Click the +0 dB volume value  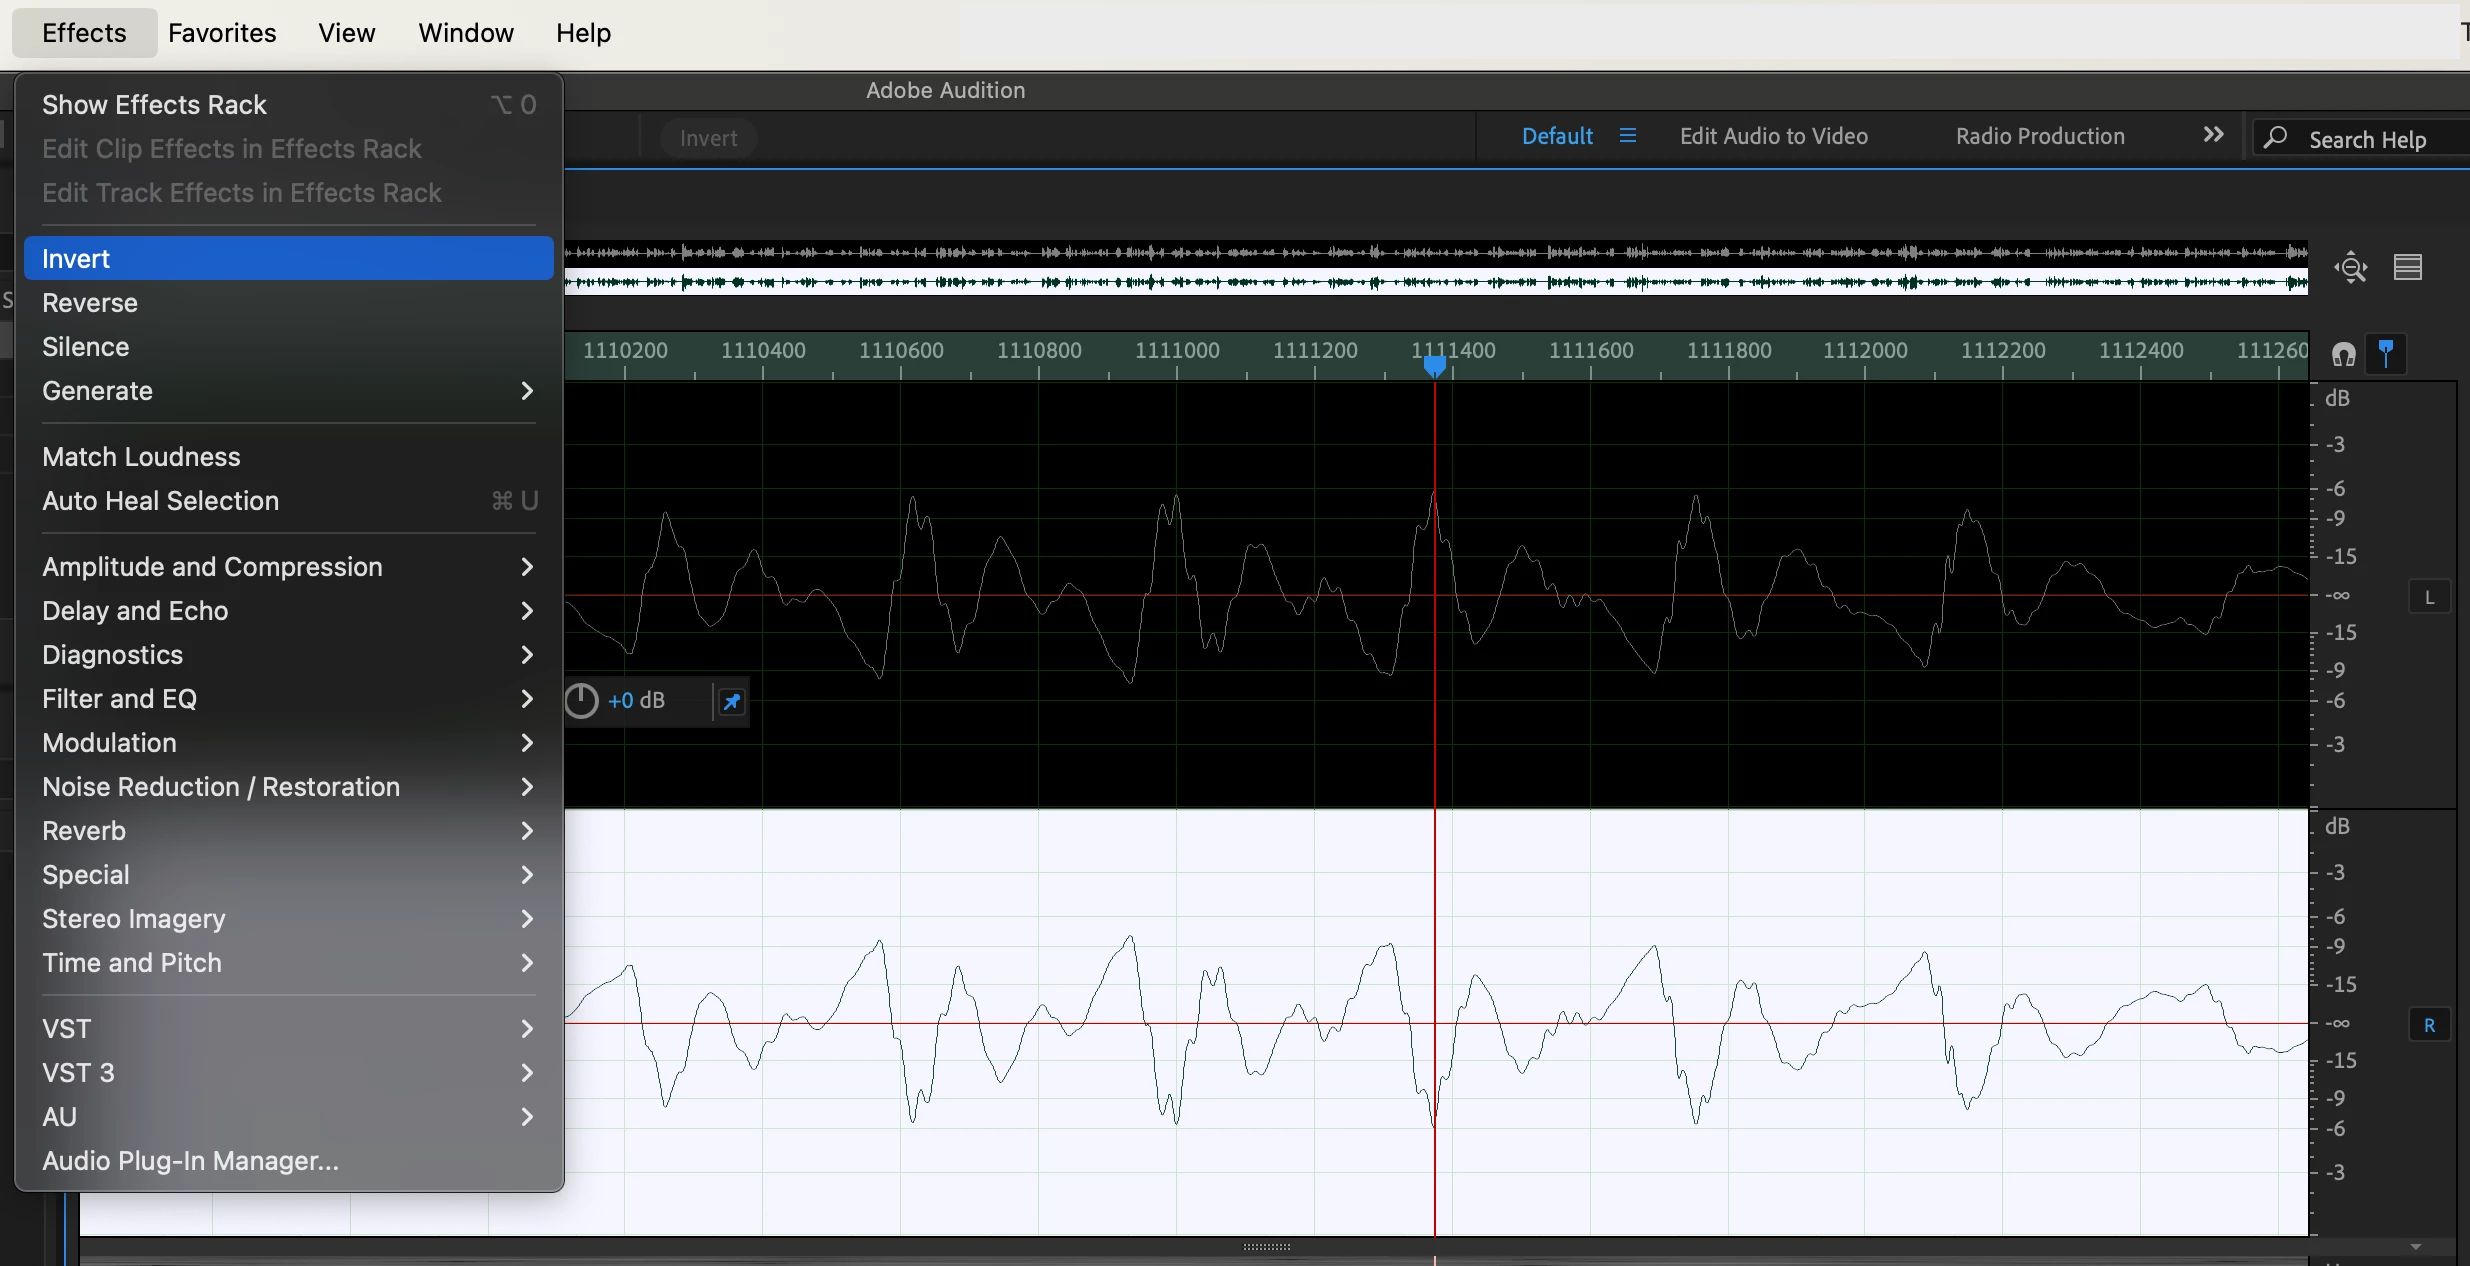[636, 701]
